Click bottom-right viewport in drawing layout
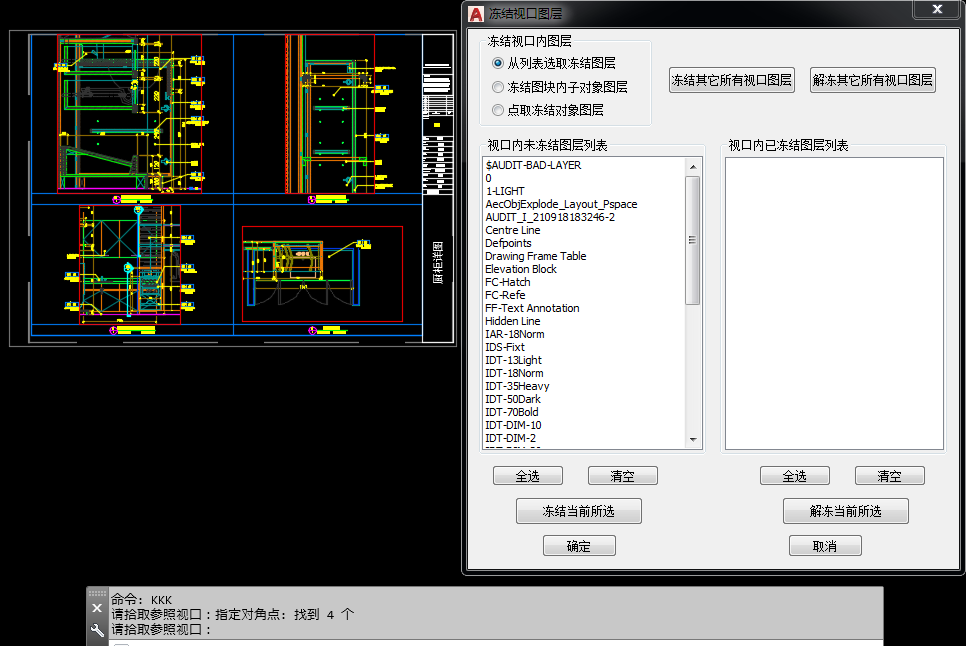This screenshot has width=966, height=646. (x=322, y=274)
